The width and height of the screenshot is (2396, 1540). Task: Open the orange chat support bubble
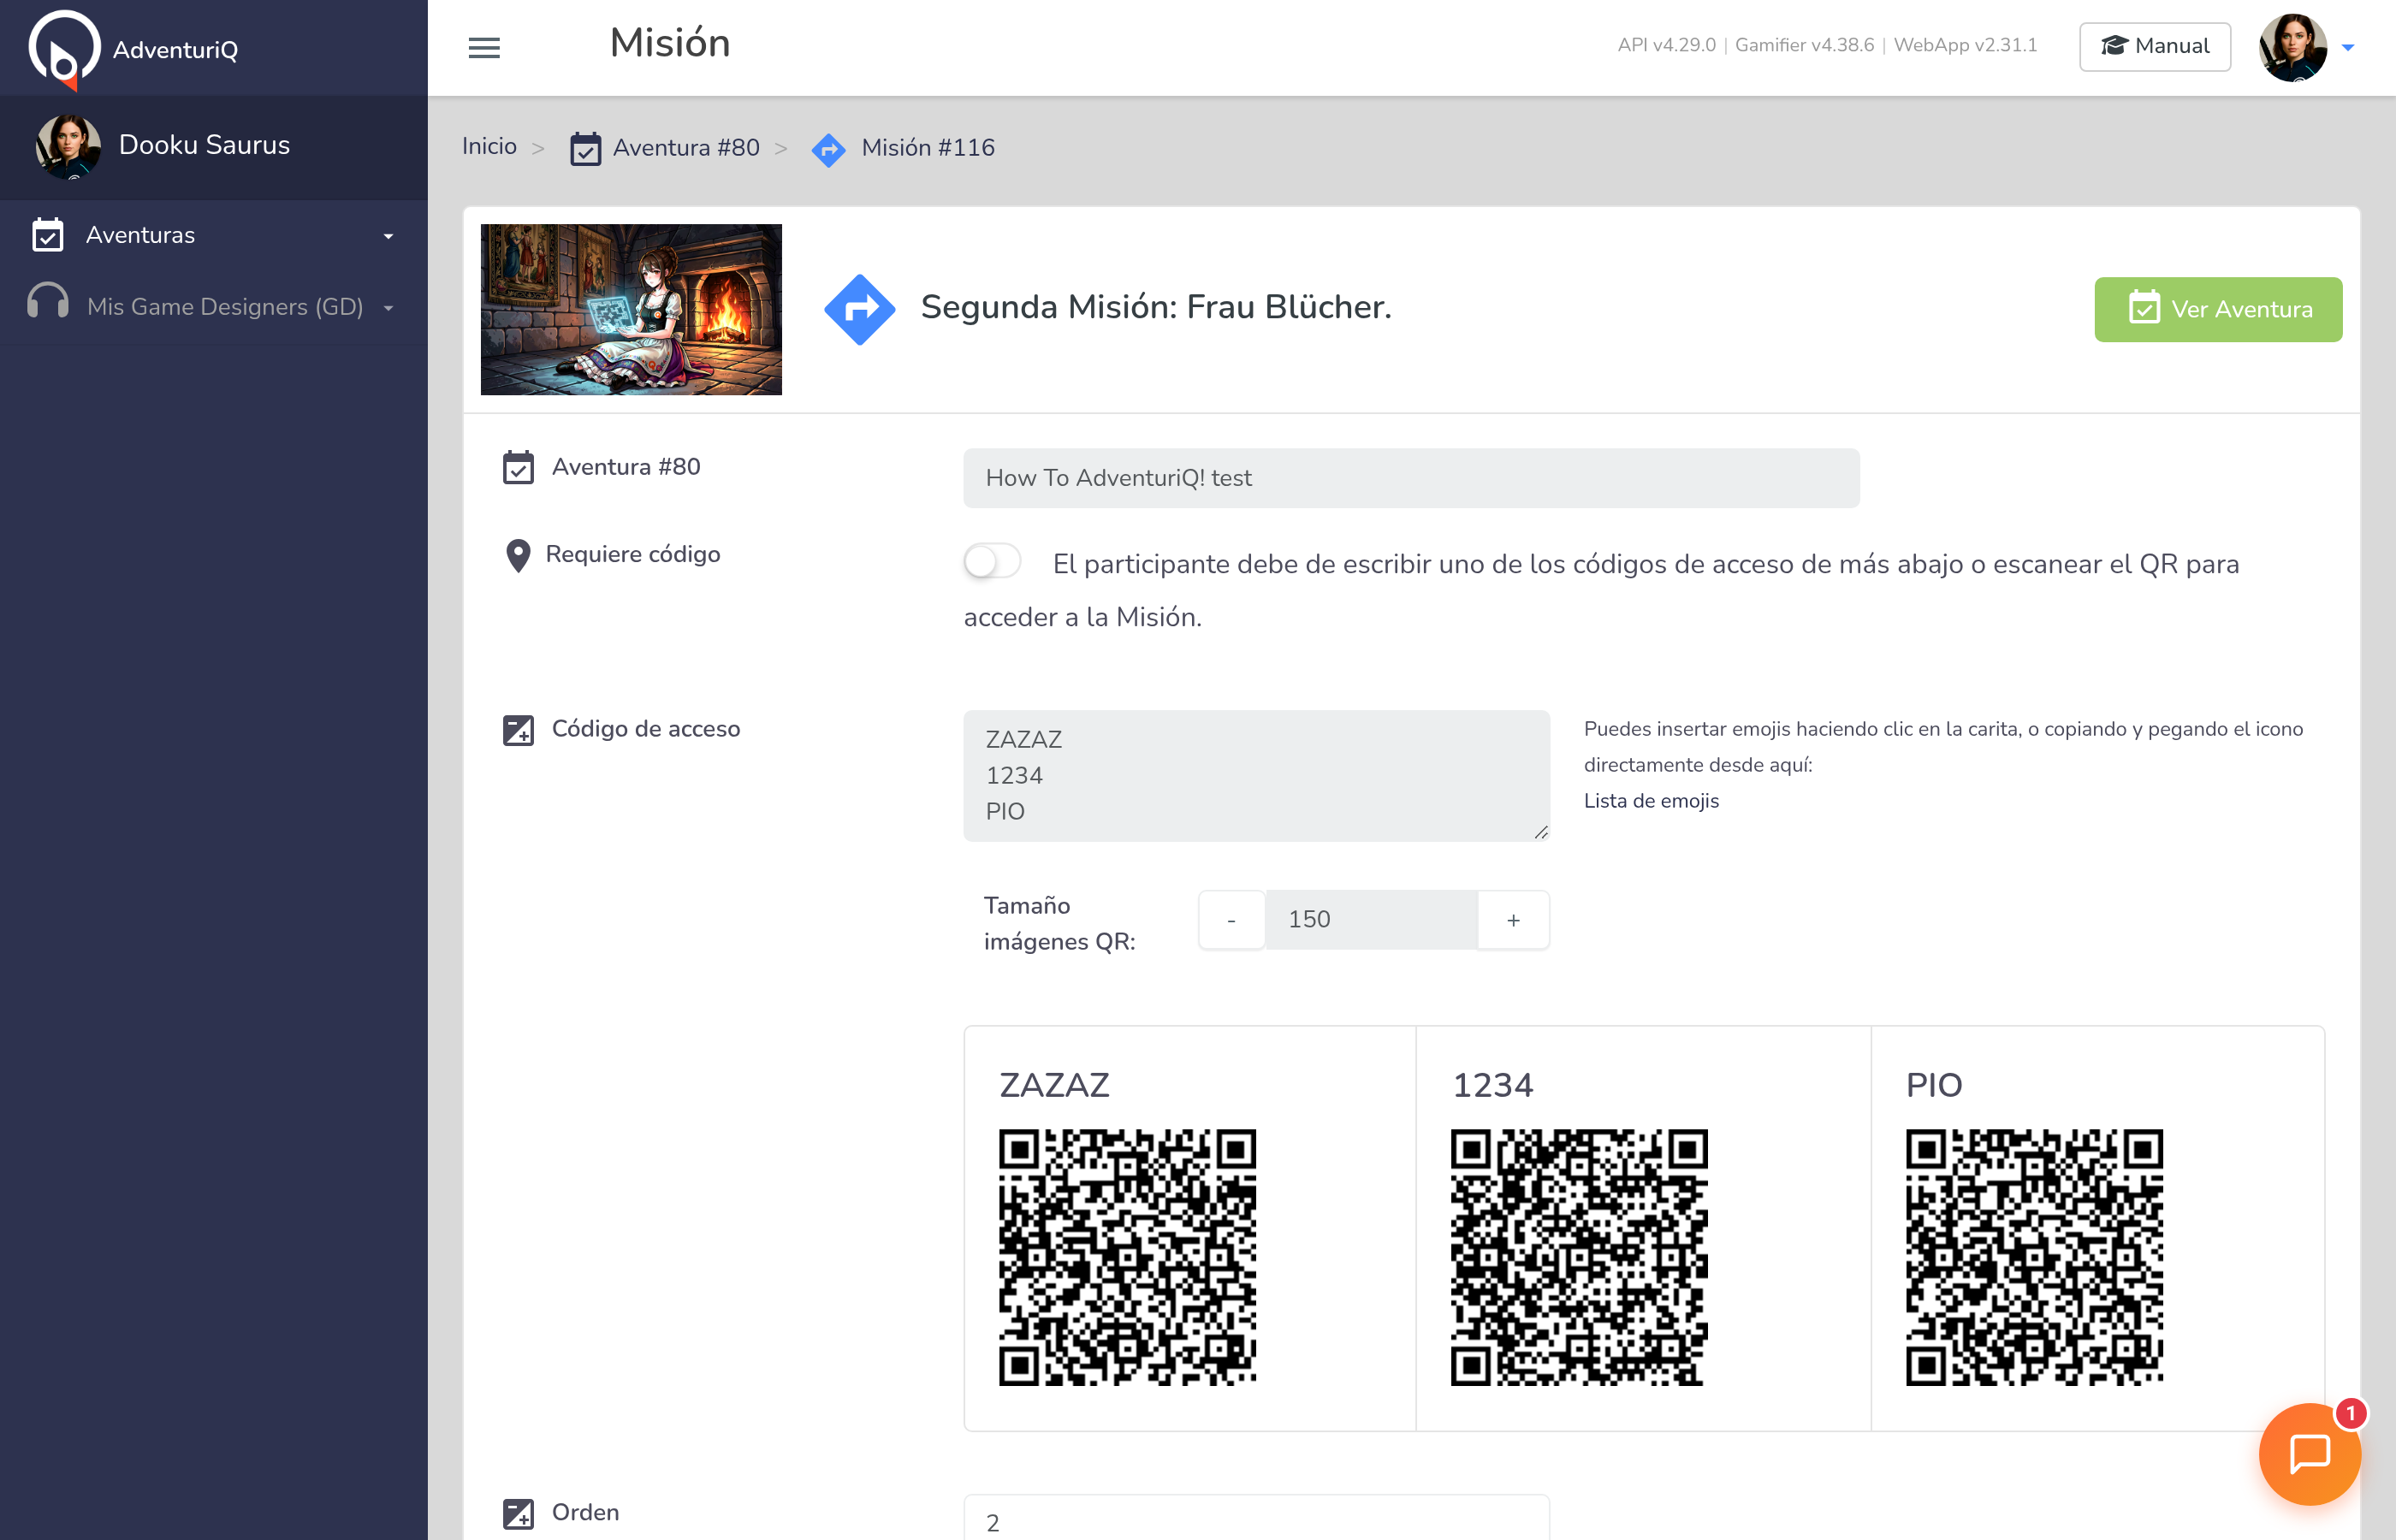tap(2309, 1453)
